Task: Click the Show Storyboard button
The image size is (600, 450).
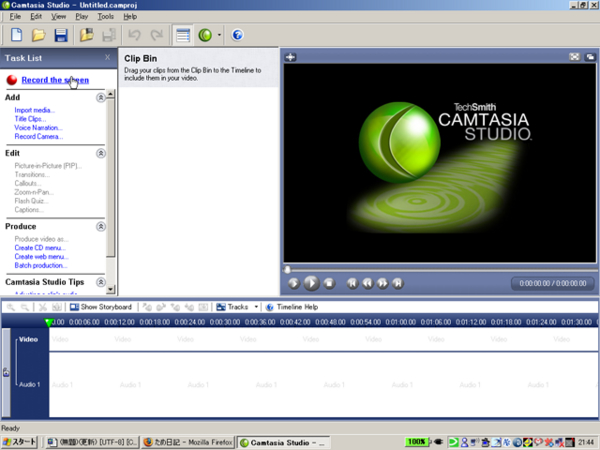Action: coord(101,307)
